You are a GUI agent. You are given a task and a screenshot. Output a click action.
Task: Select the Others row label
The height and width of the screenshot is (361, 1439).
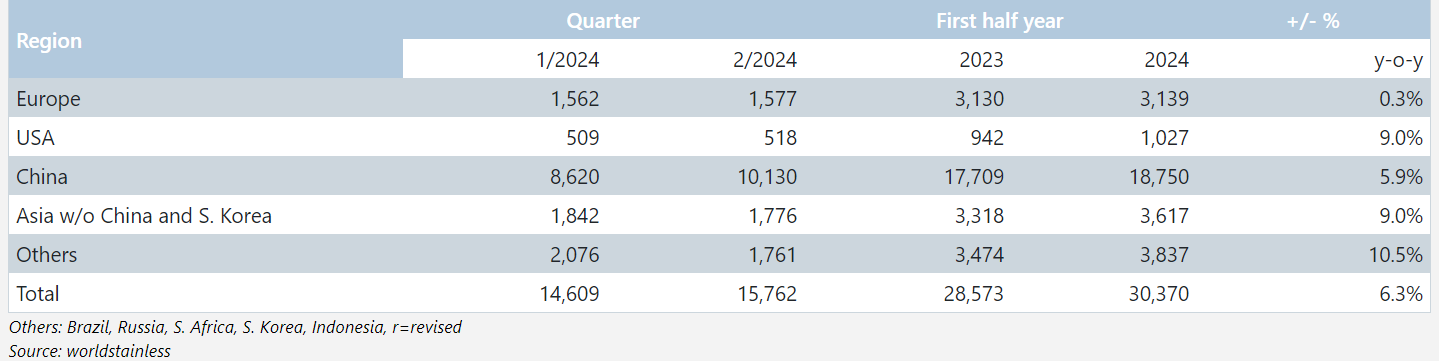pyautogui.click(x=46, y=255)
